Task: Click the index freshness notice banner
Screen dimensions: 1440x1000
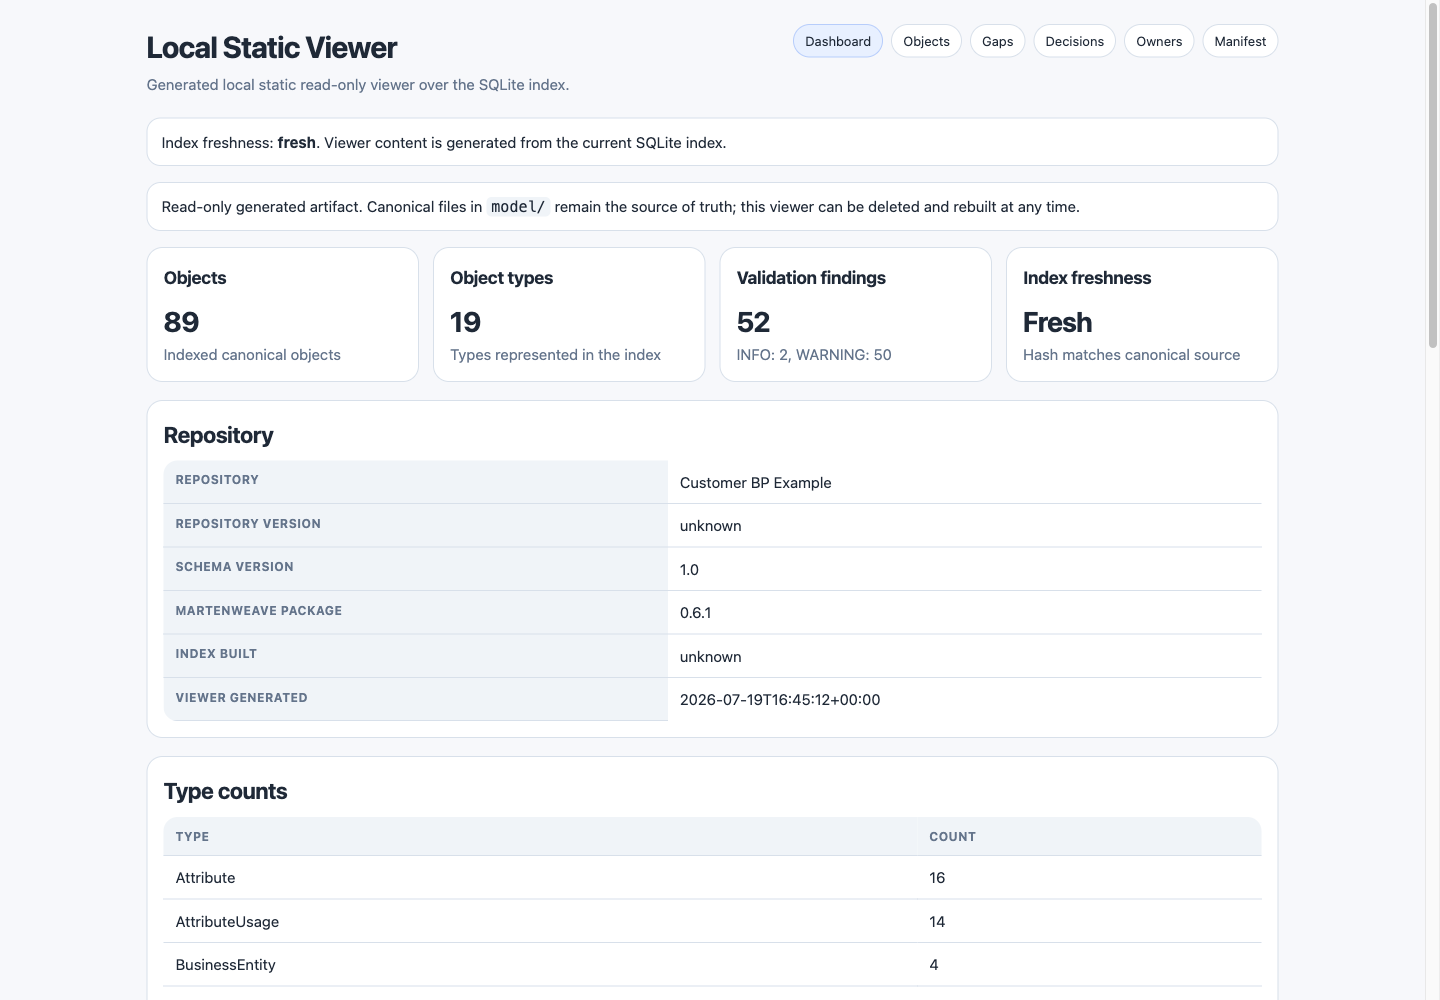Action: tap(712, 142)
